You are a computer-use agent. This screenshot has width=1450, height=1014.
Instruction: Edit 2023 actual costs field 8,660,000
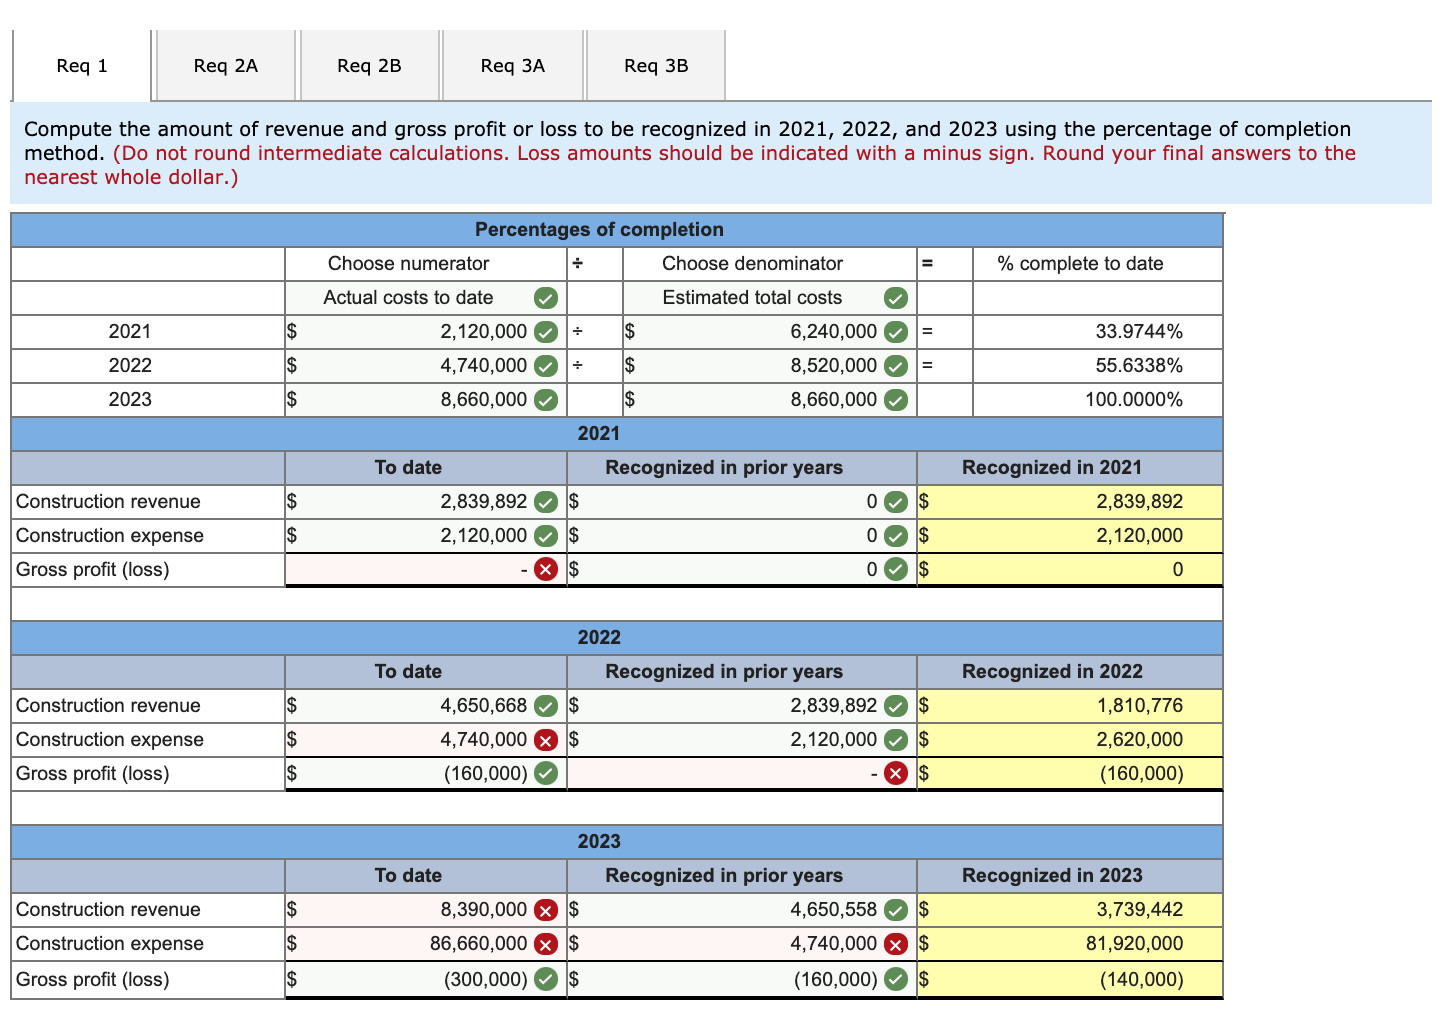pyautogui.click(x=426, y=400)
